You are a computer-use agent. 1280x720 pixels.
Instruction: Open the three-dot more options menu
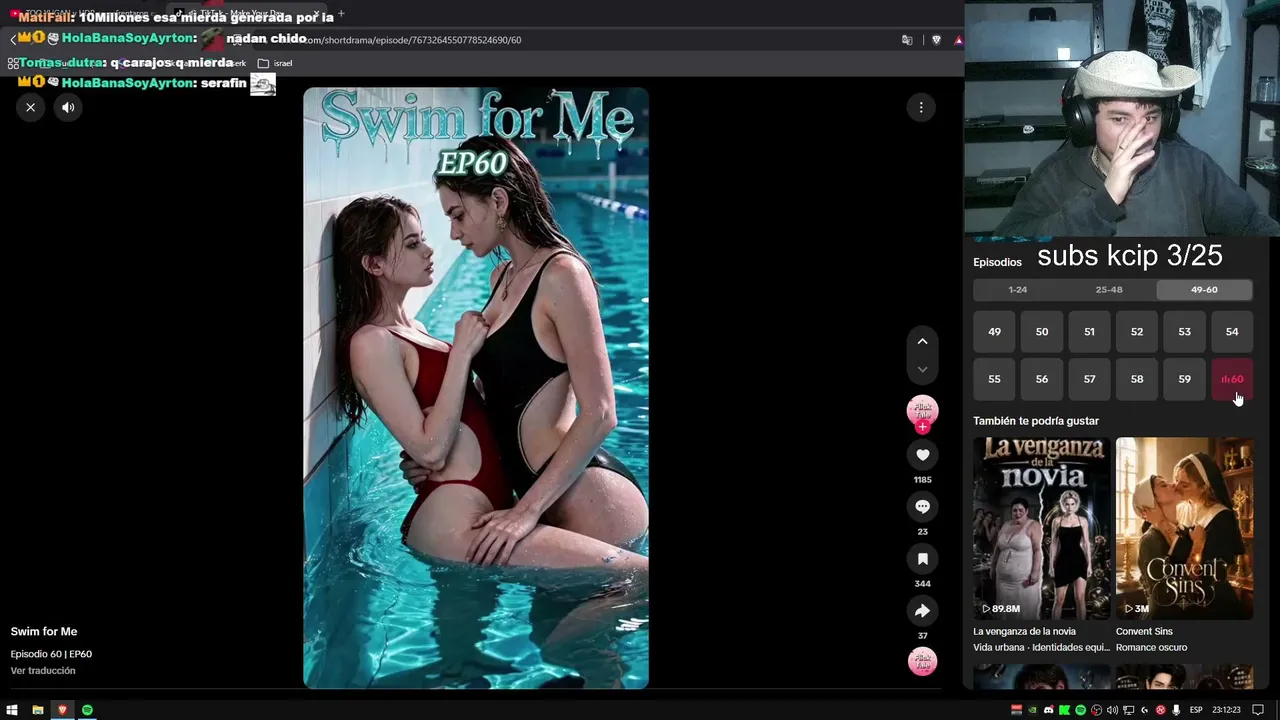pyautogui.click(x=921, y=107)
